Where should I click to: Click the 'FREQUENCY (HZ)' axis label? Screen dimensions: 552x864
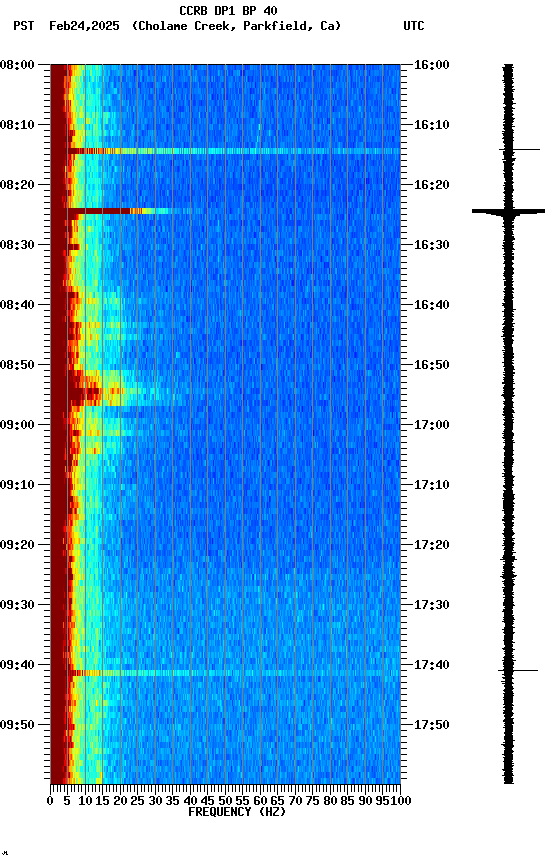pos(237,812)
